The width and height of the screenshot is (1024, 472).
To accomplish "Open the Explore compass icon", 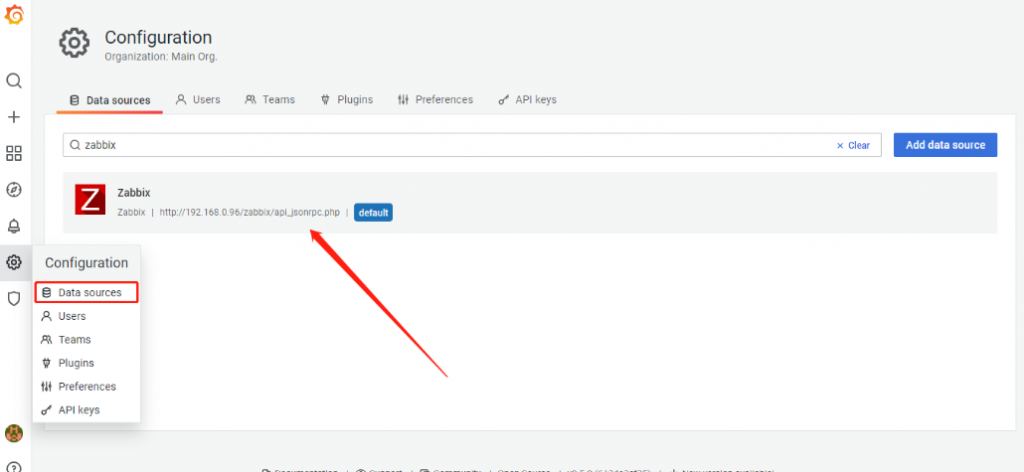I will (x=14, y=190).
